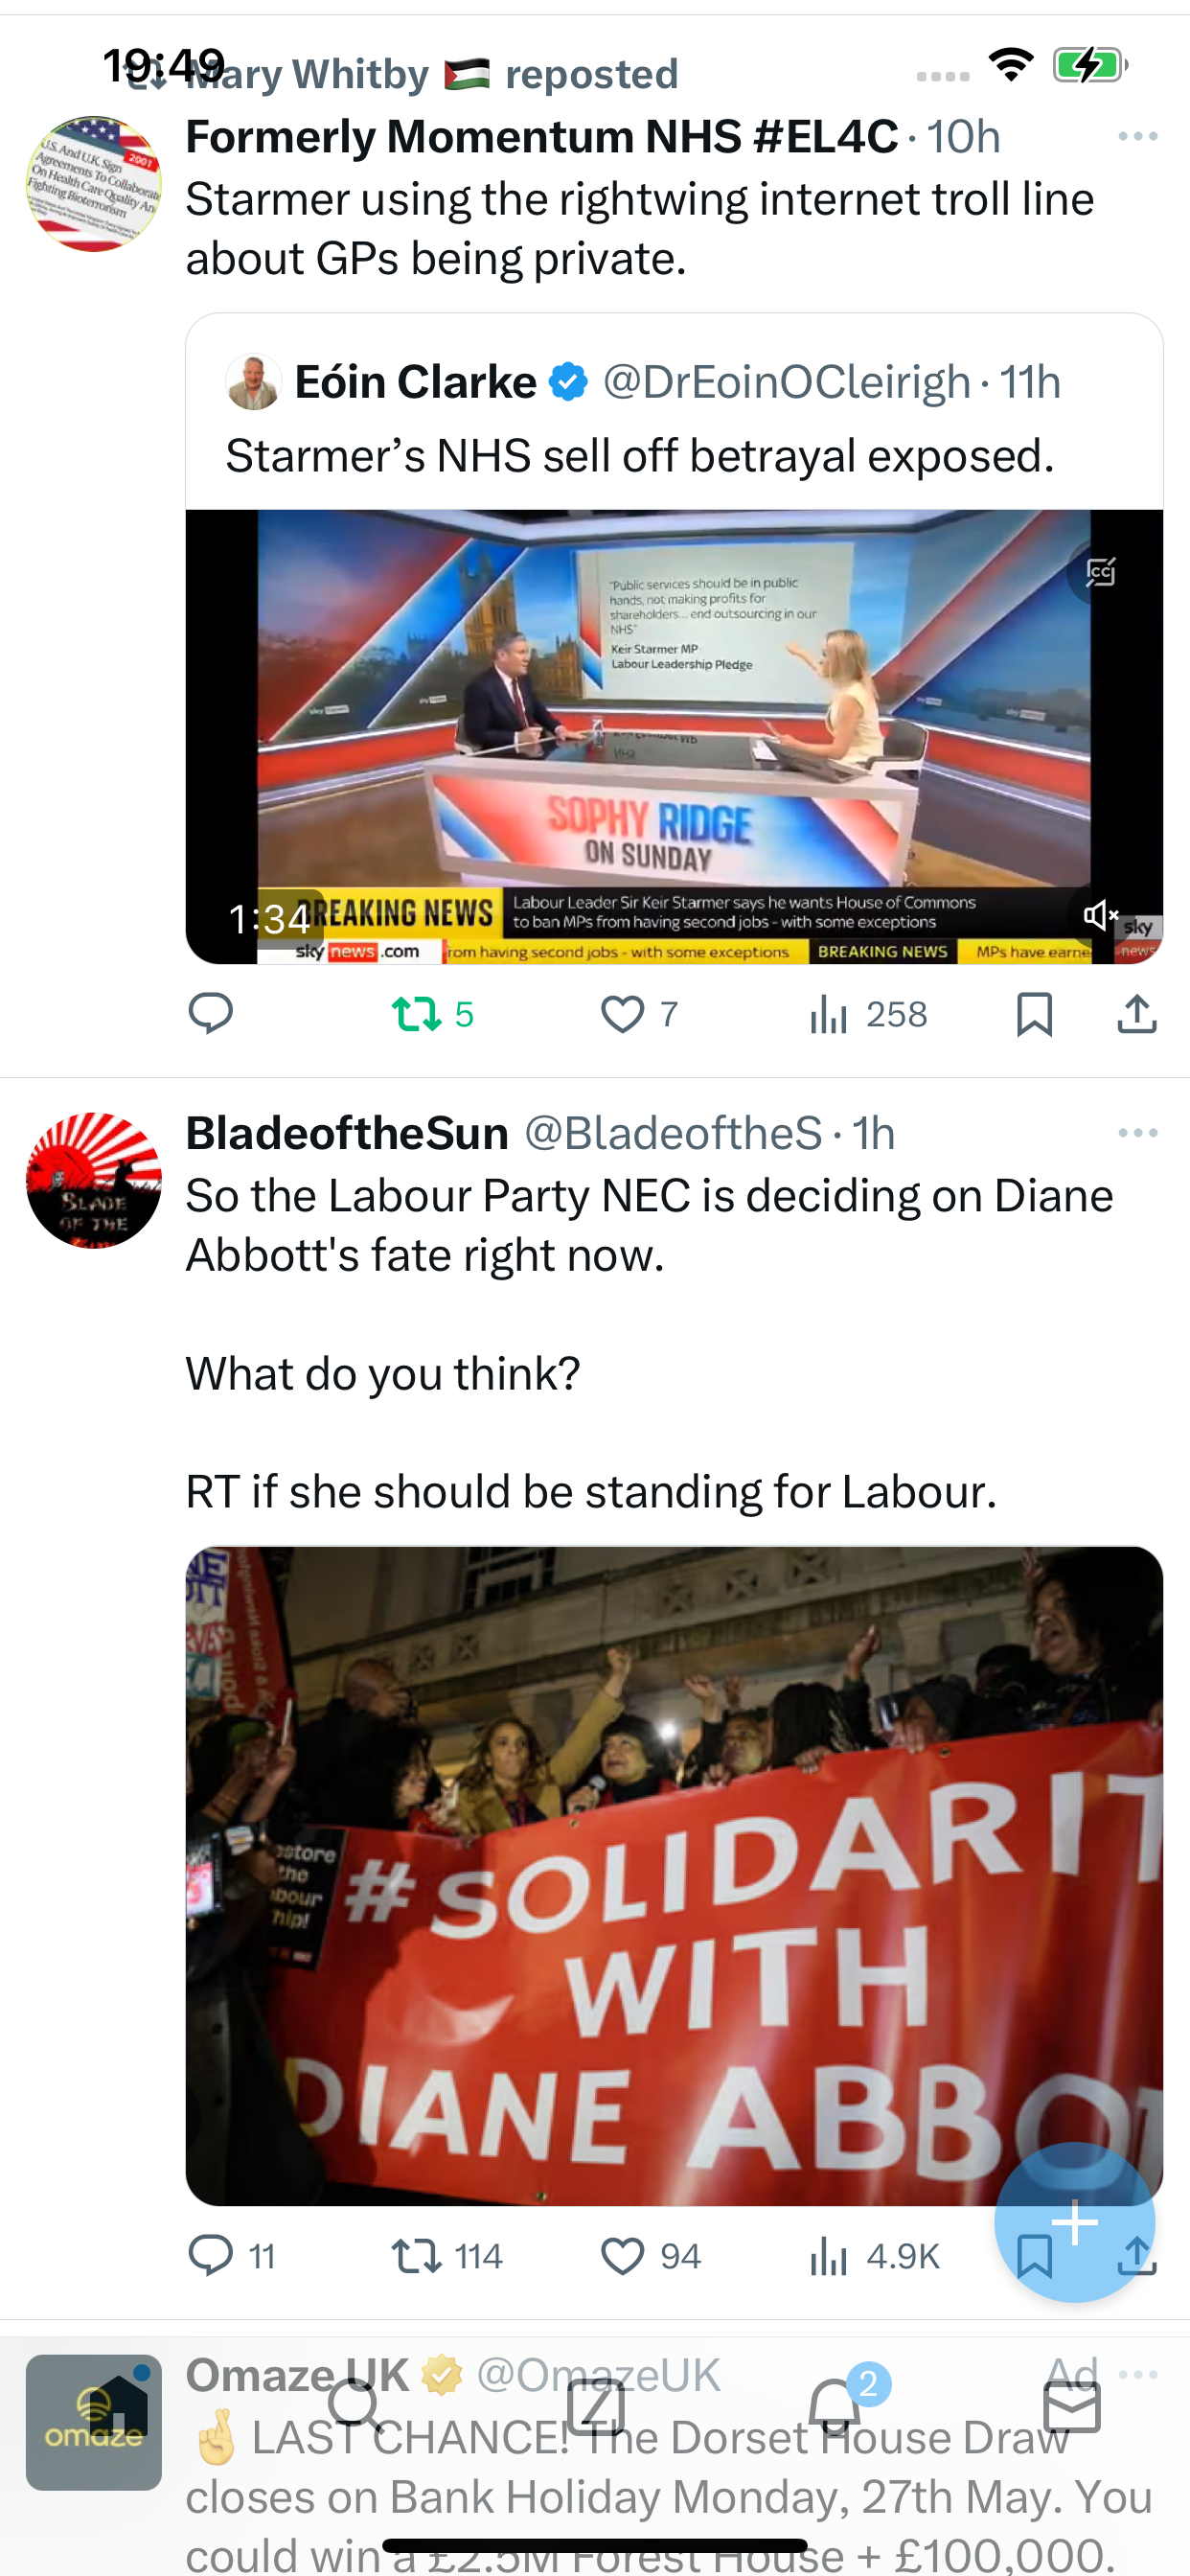Open more options on Omaze UK ad

(x=1138, y=2374)
